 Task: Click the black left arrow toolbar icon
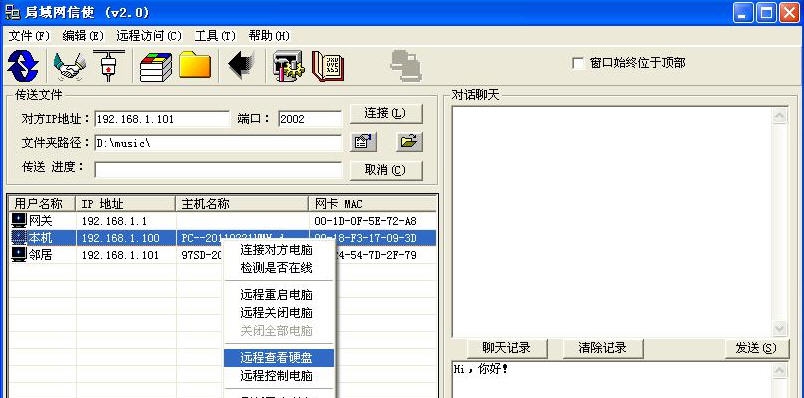[x=242, y=66]
